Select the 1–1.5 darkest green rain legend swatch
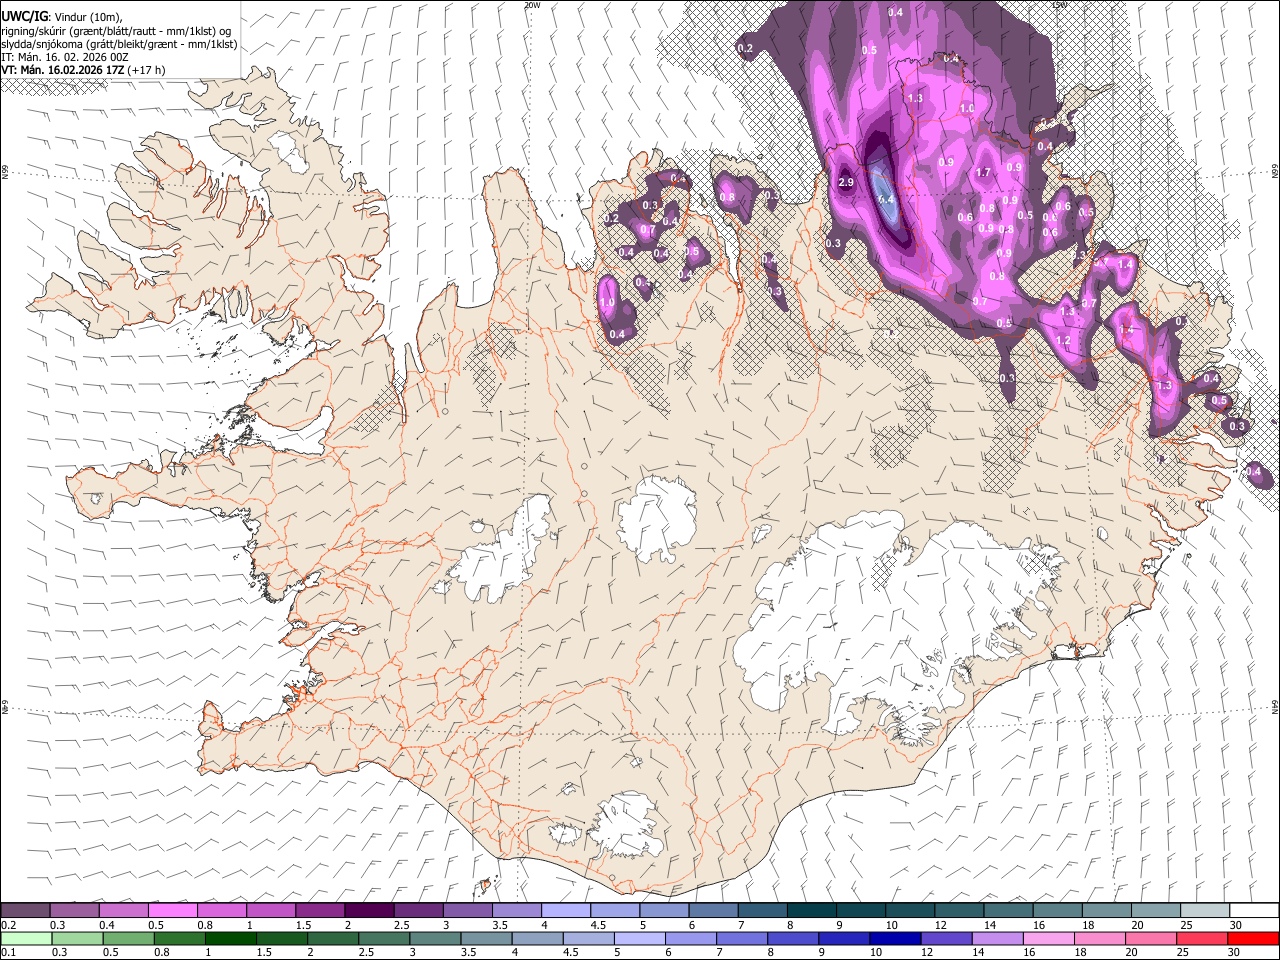Screen dimensions: 1280x960 tap(231, 938)
